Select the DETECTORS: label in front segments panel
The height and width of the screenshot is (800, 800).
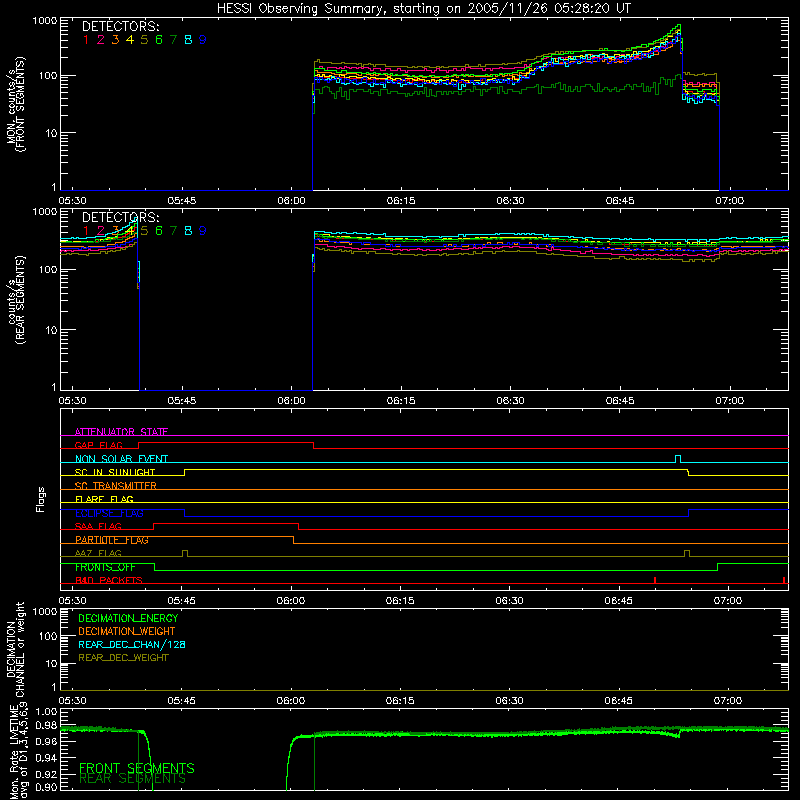click(120, 26)
